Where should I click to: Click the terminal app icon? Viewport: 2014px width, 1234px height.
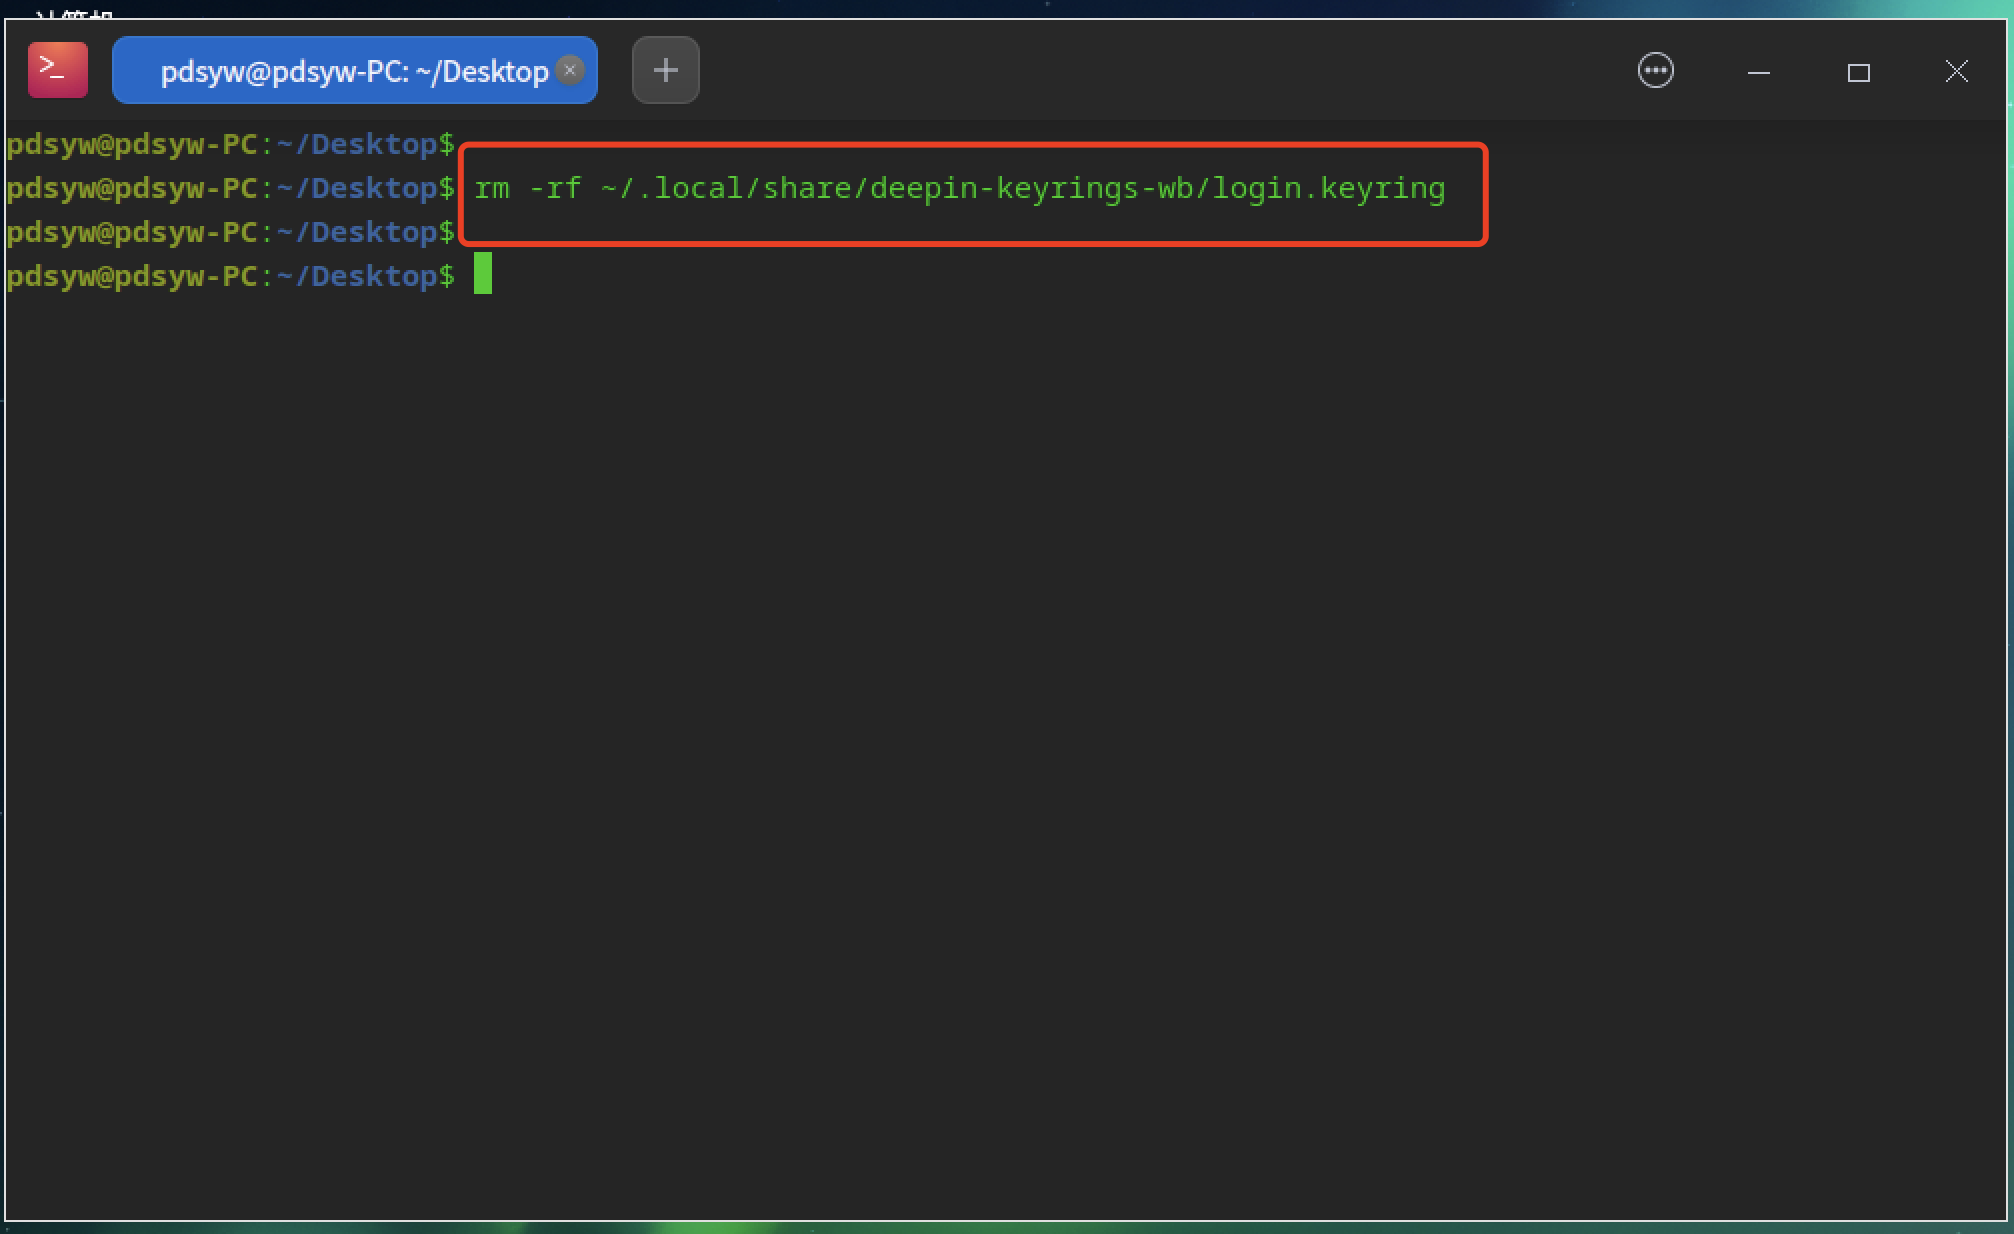(x=57, y=70)
